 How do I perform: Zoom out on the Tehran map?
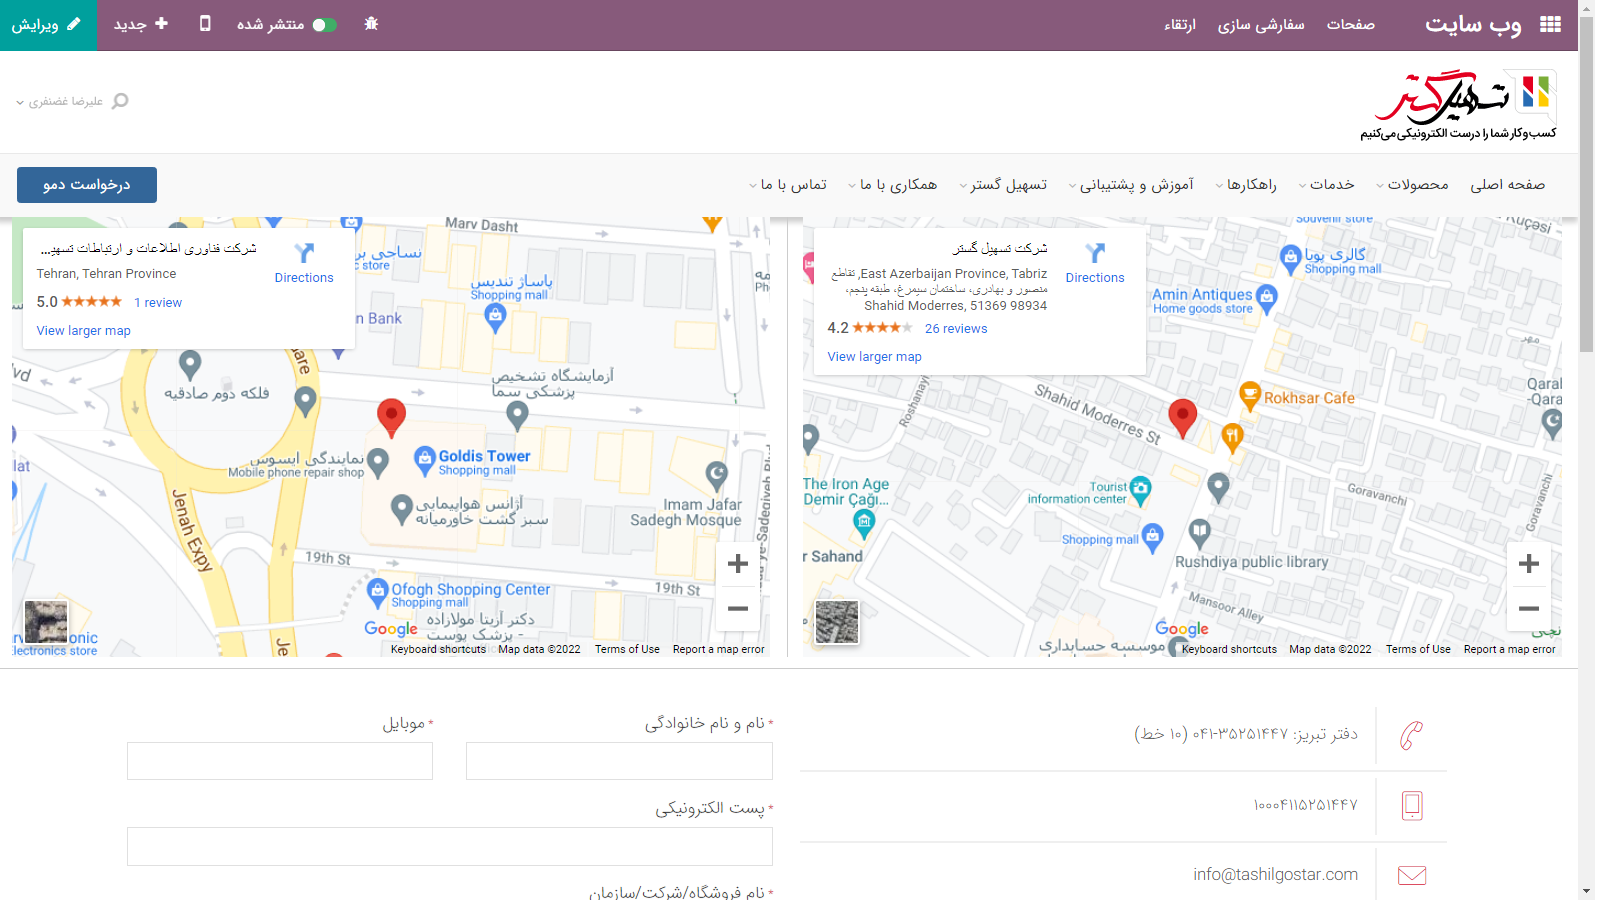point(738,608)
